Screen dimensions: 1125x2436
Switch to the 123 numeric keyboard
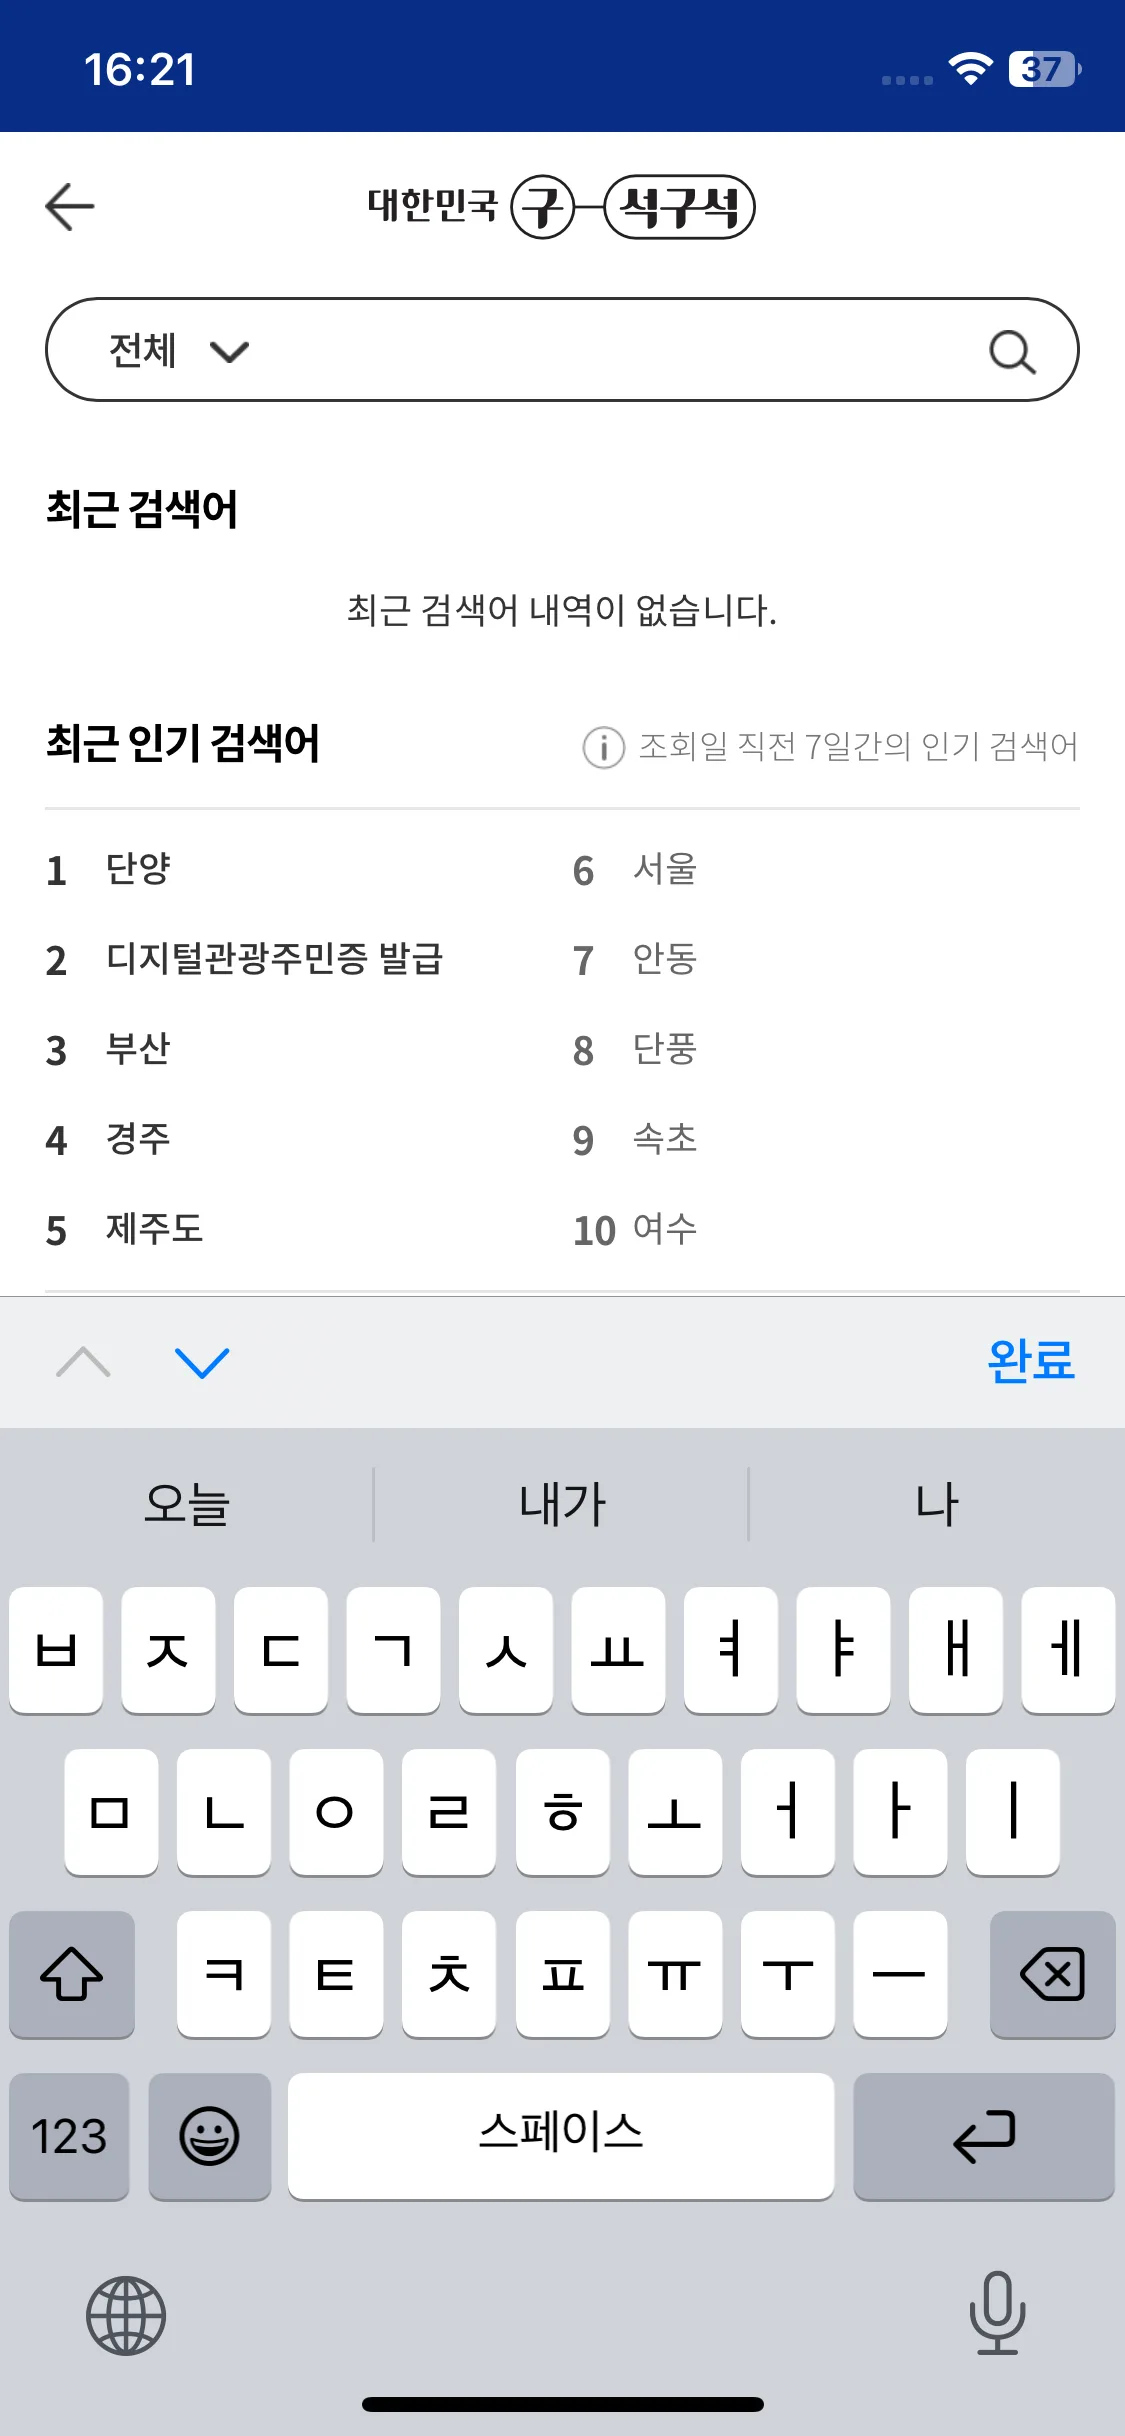pyautogui.click(x=69, y=2136)
